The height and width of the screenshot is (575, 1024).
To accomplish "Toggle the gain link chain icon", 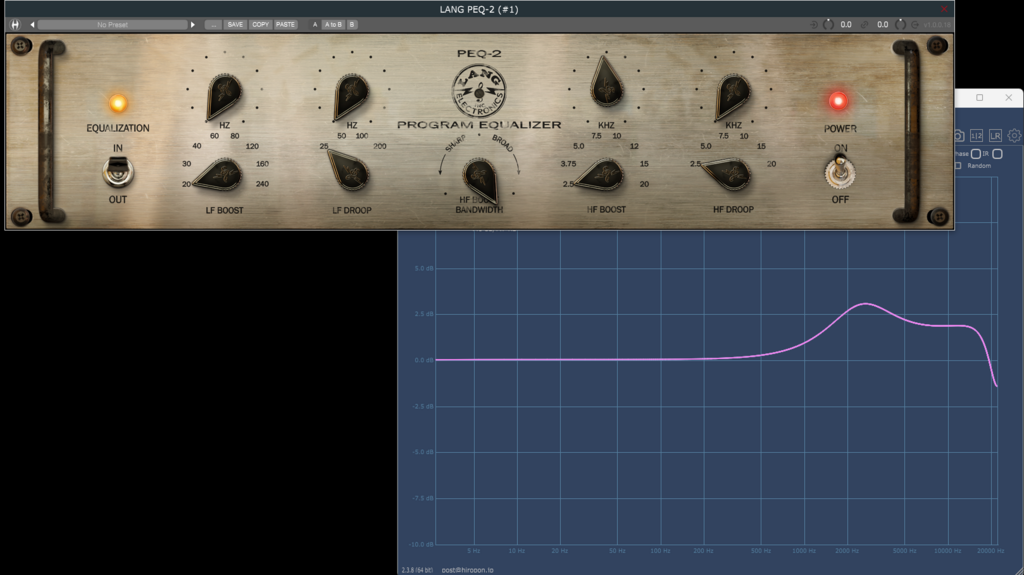I will tap(865, 25).
